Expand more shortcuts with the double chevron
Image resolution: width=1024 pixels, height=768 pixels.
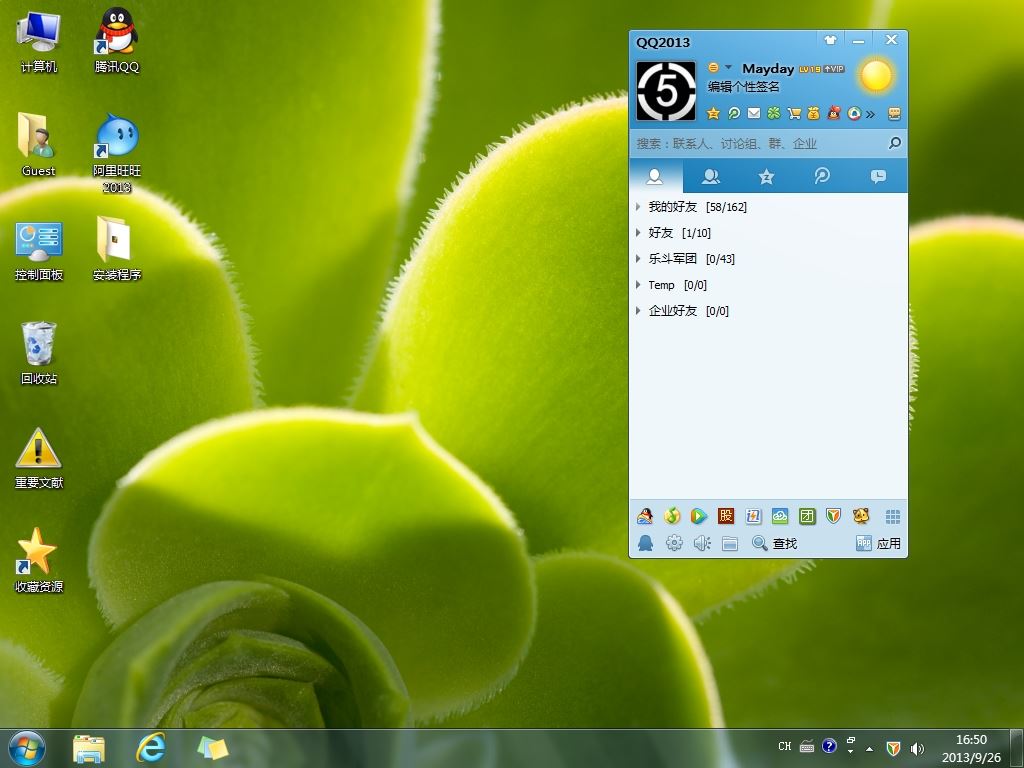(870, 114)
